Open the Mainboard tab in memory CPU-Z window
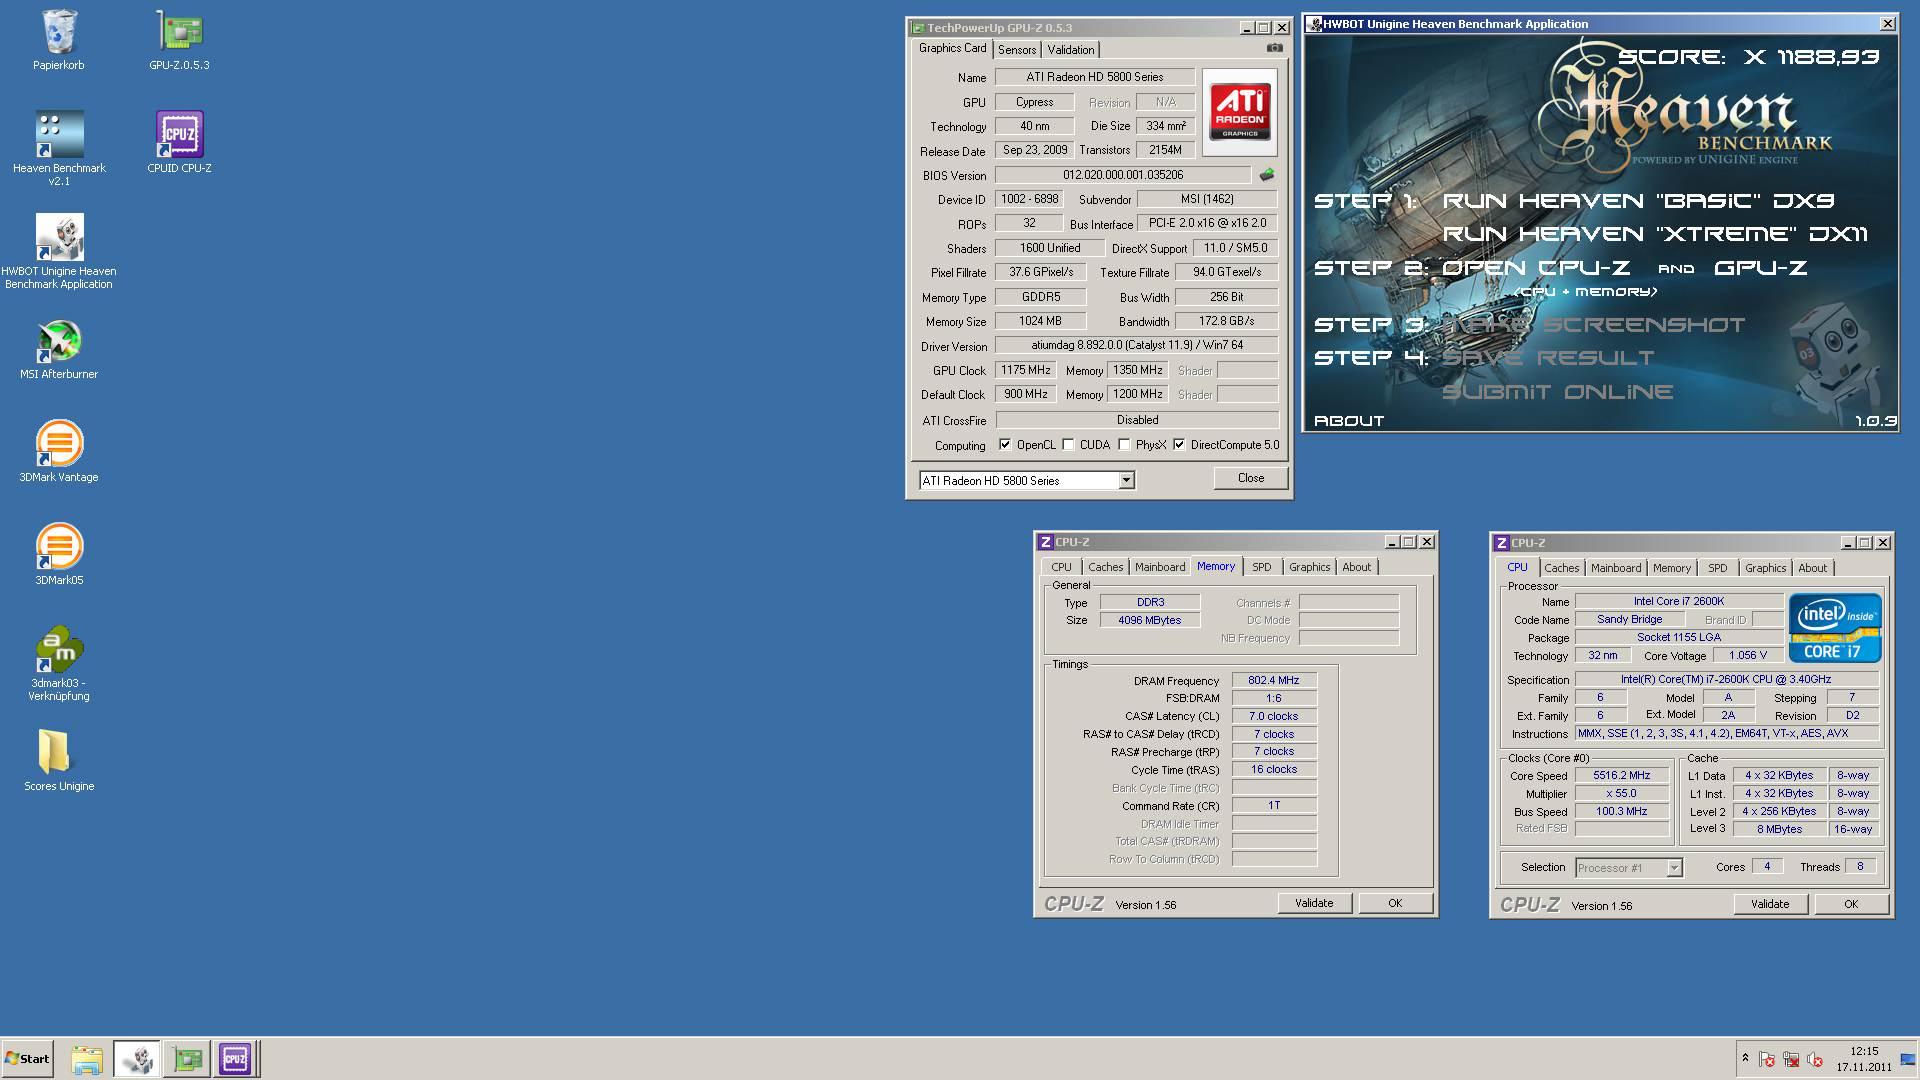1920x1080 pixels. (x=1160, y=567)
